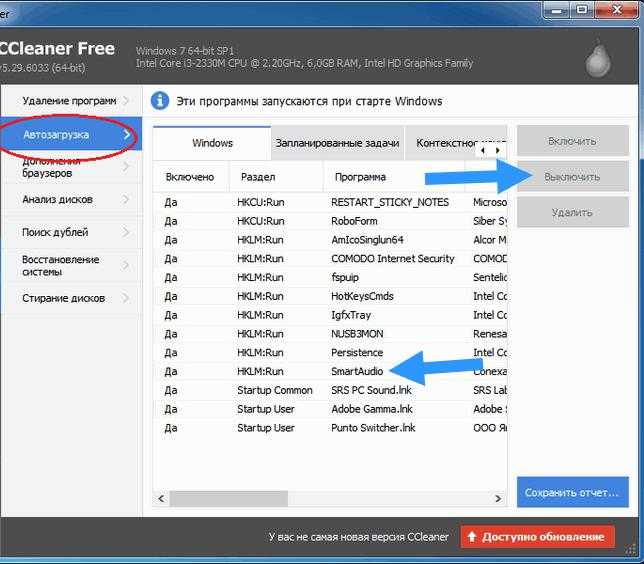Select Punto Switcher.lnk entry
644x564 pixels.
coord(330,428)
